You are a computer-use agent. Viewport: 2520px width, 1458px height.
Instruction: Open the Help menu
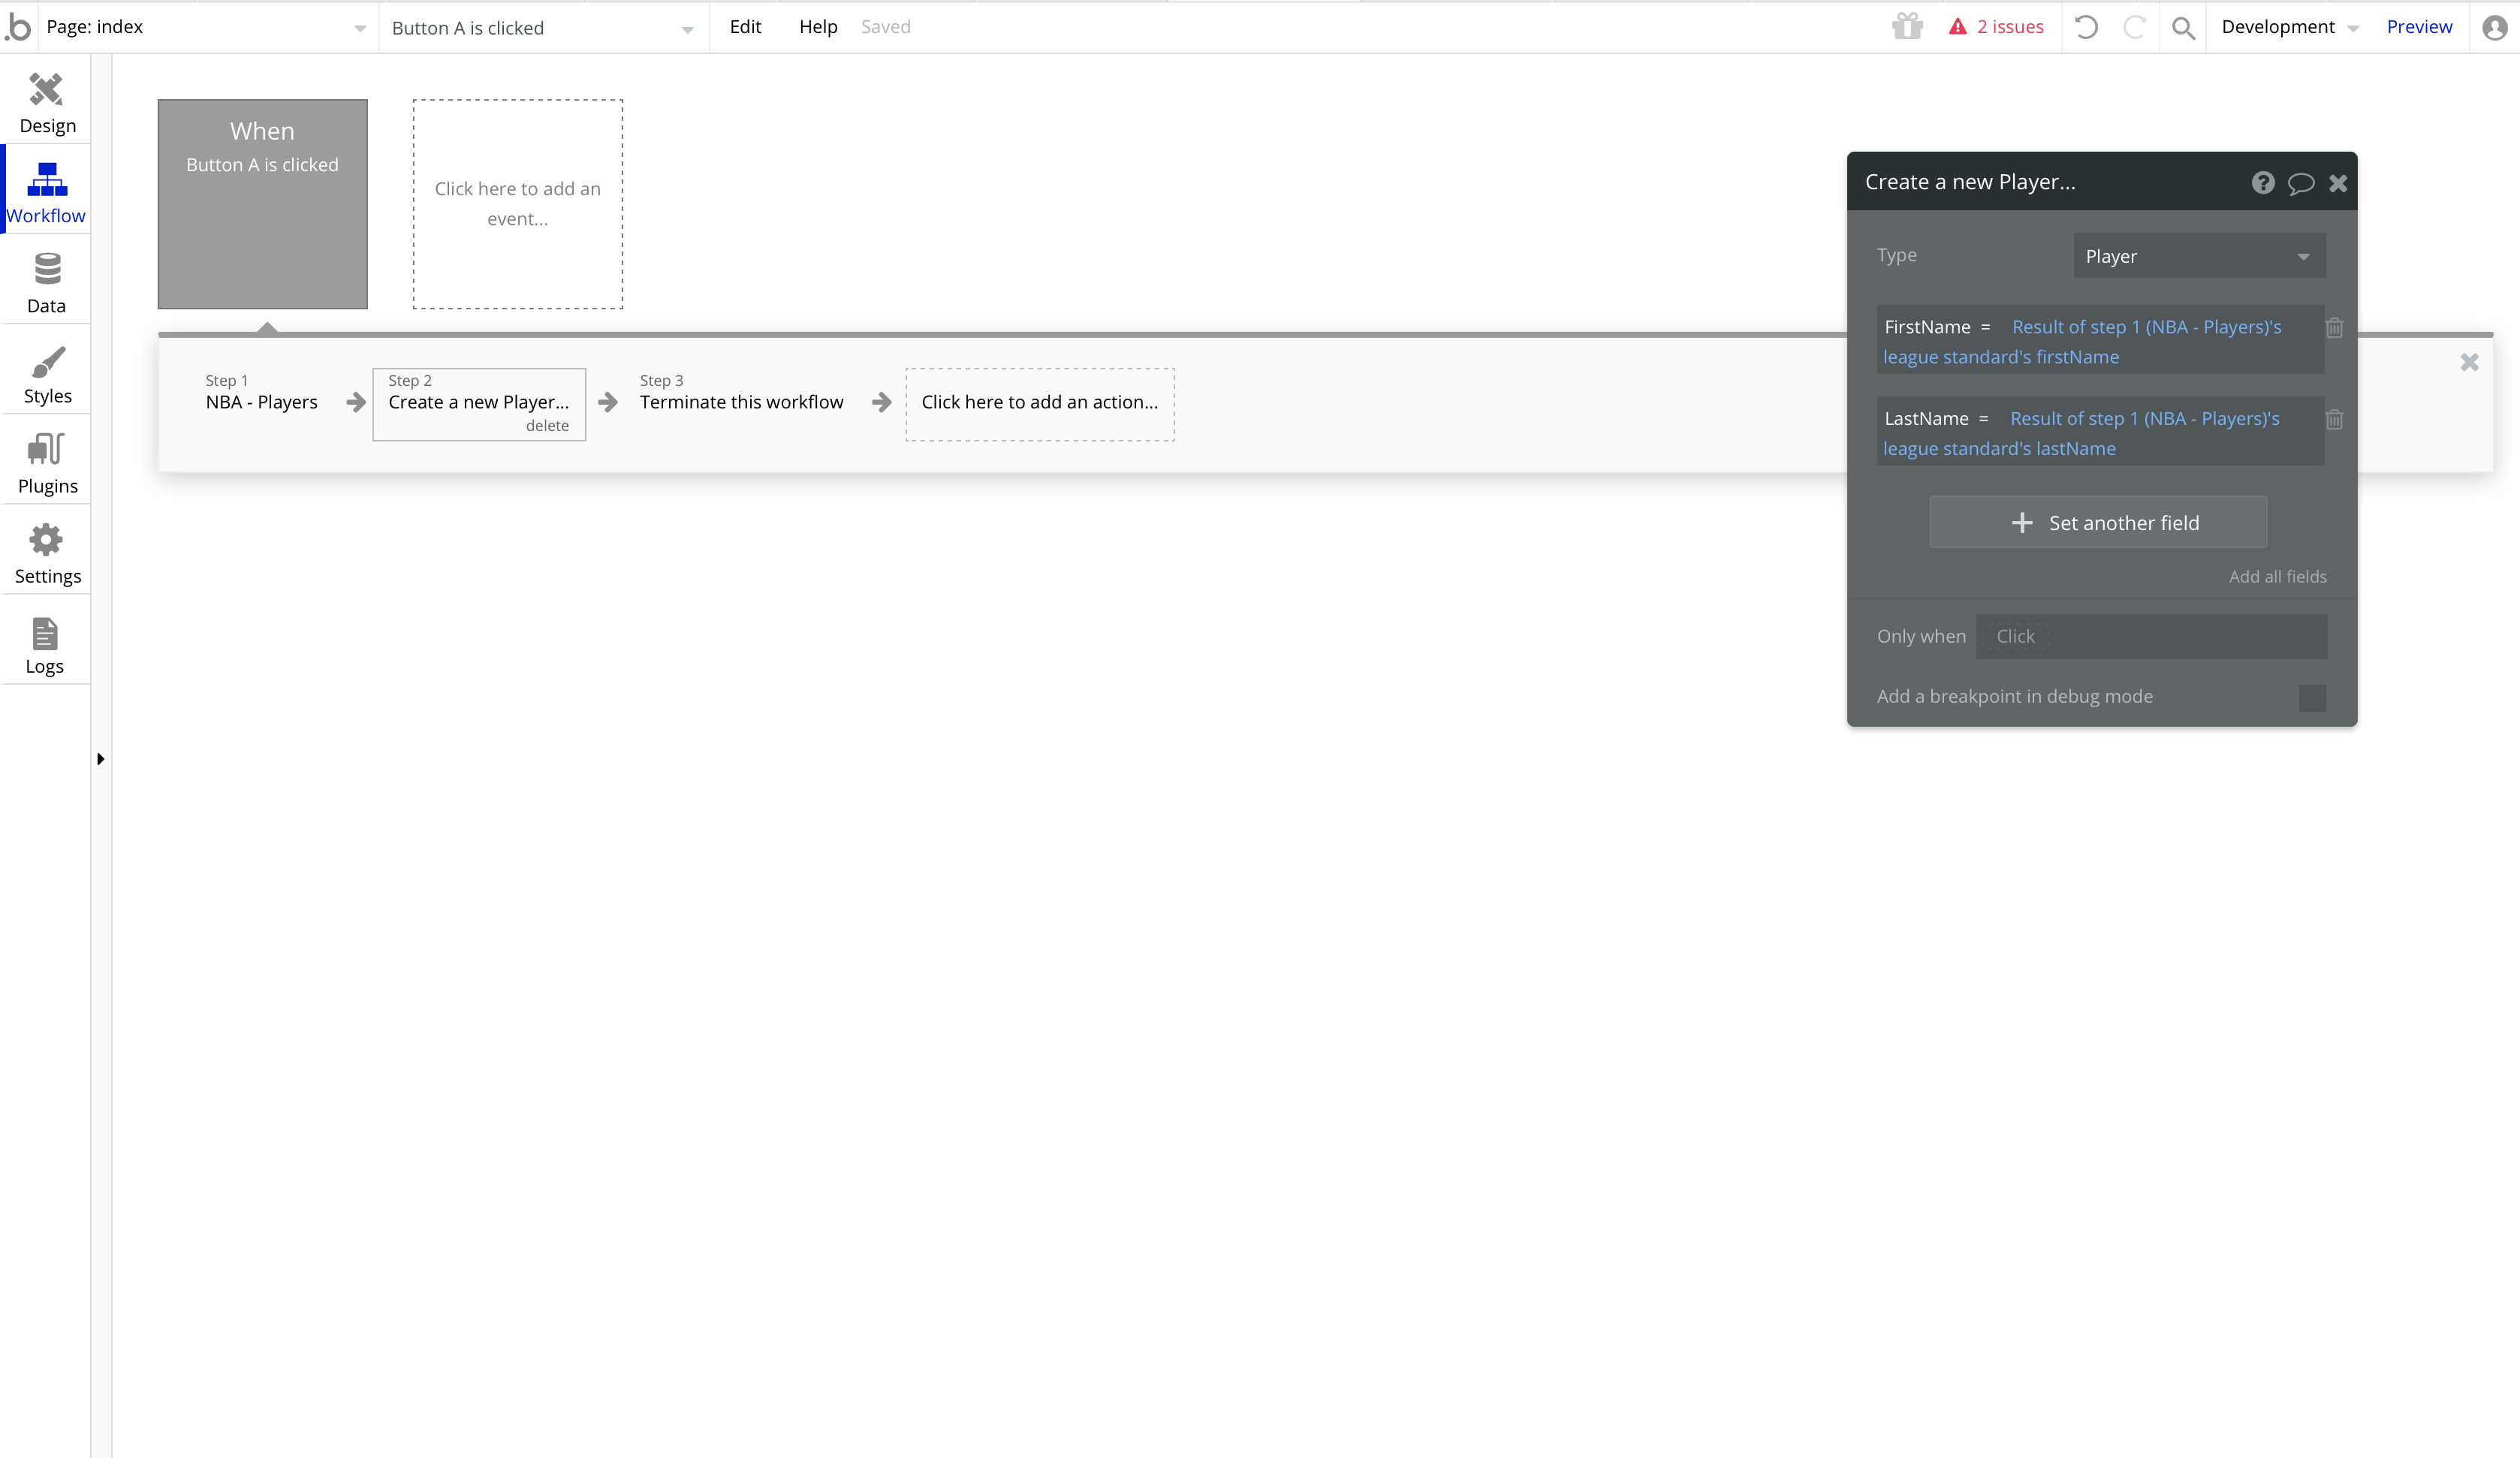click(817, 27)
